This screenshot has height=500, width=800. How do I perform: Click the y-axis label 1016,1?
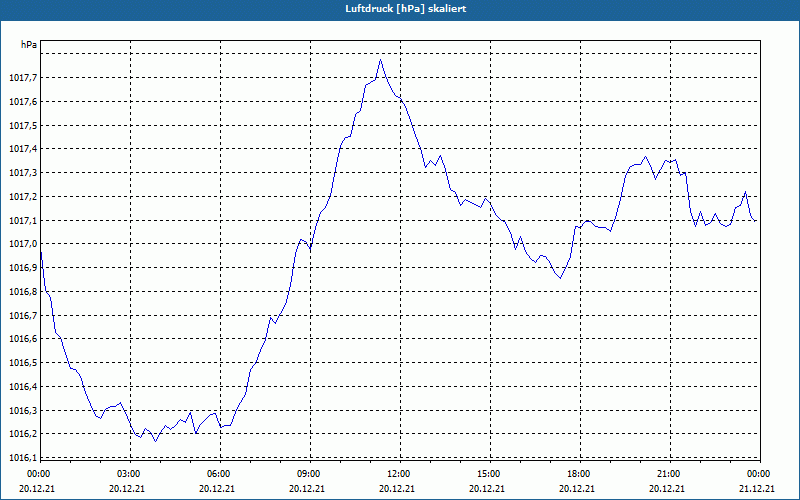click(23, 458)
